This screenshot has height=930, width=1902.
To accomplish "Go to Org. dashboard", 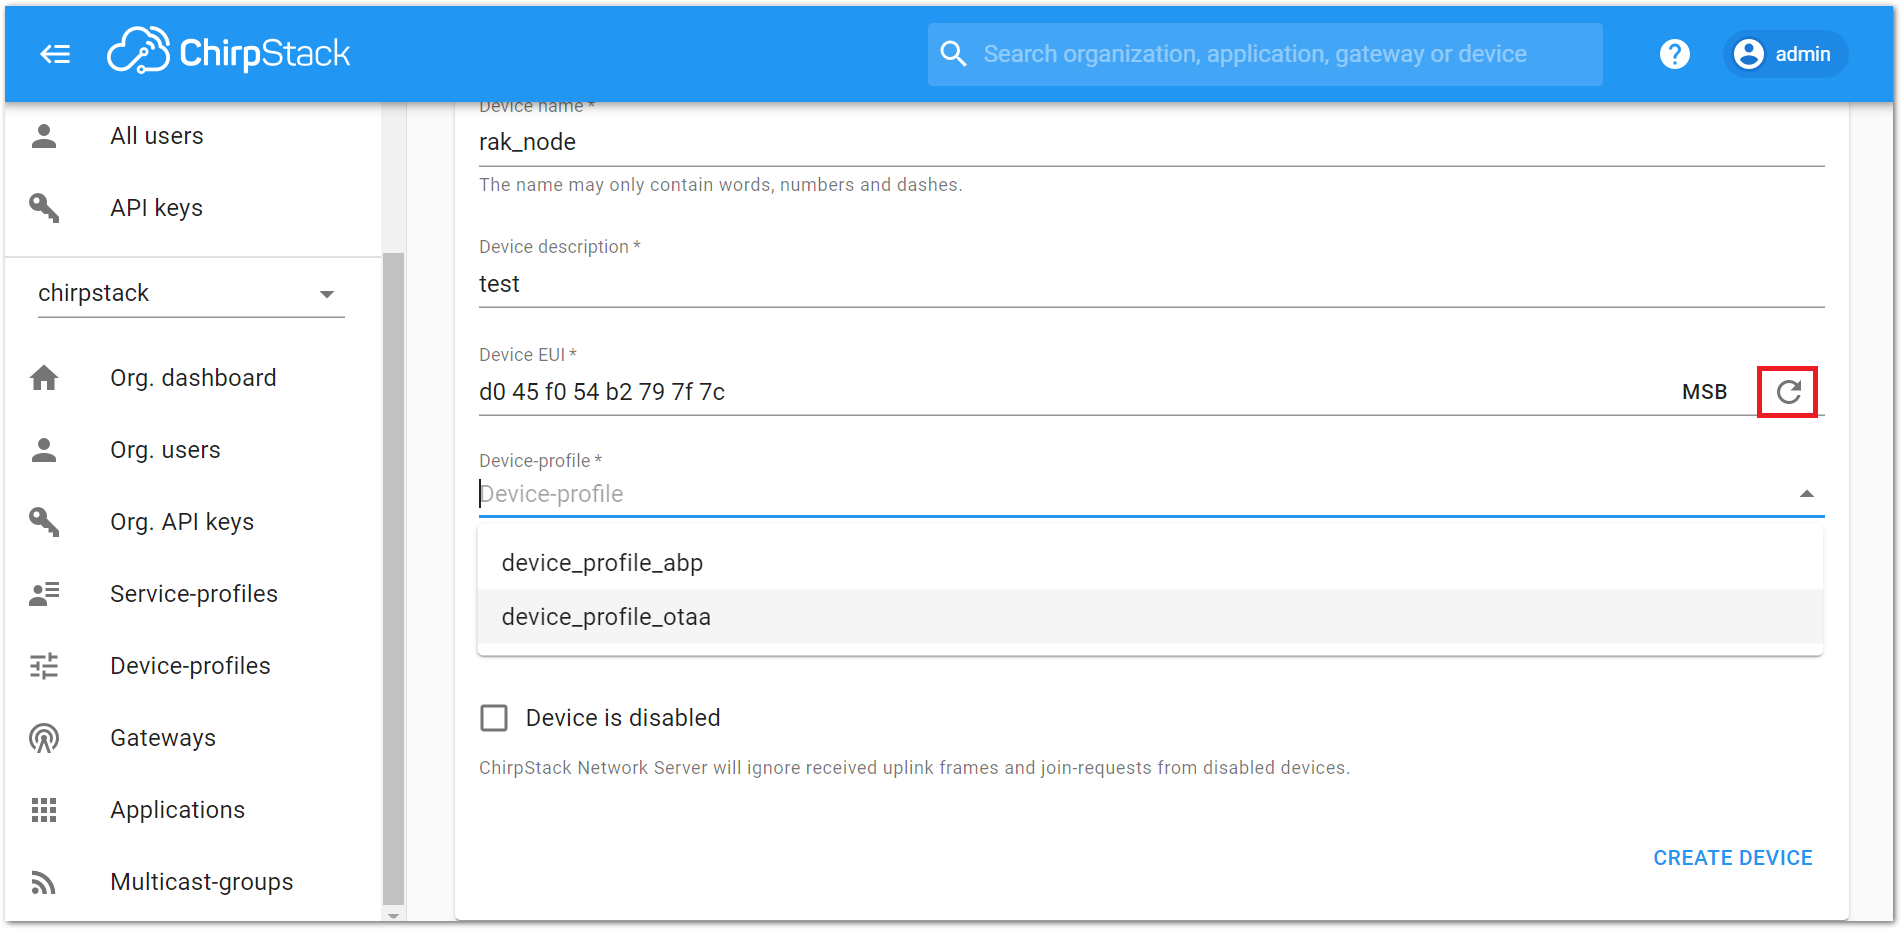I will (193, 378).
